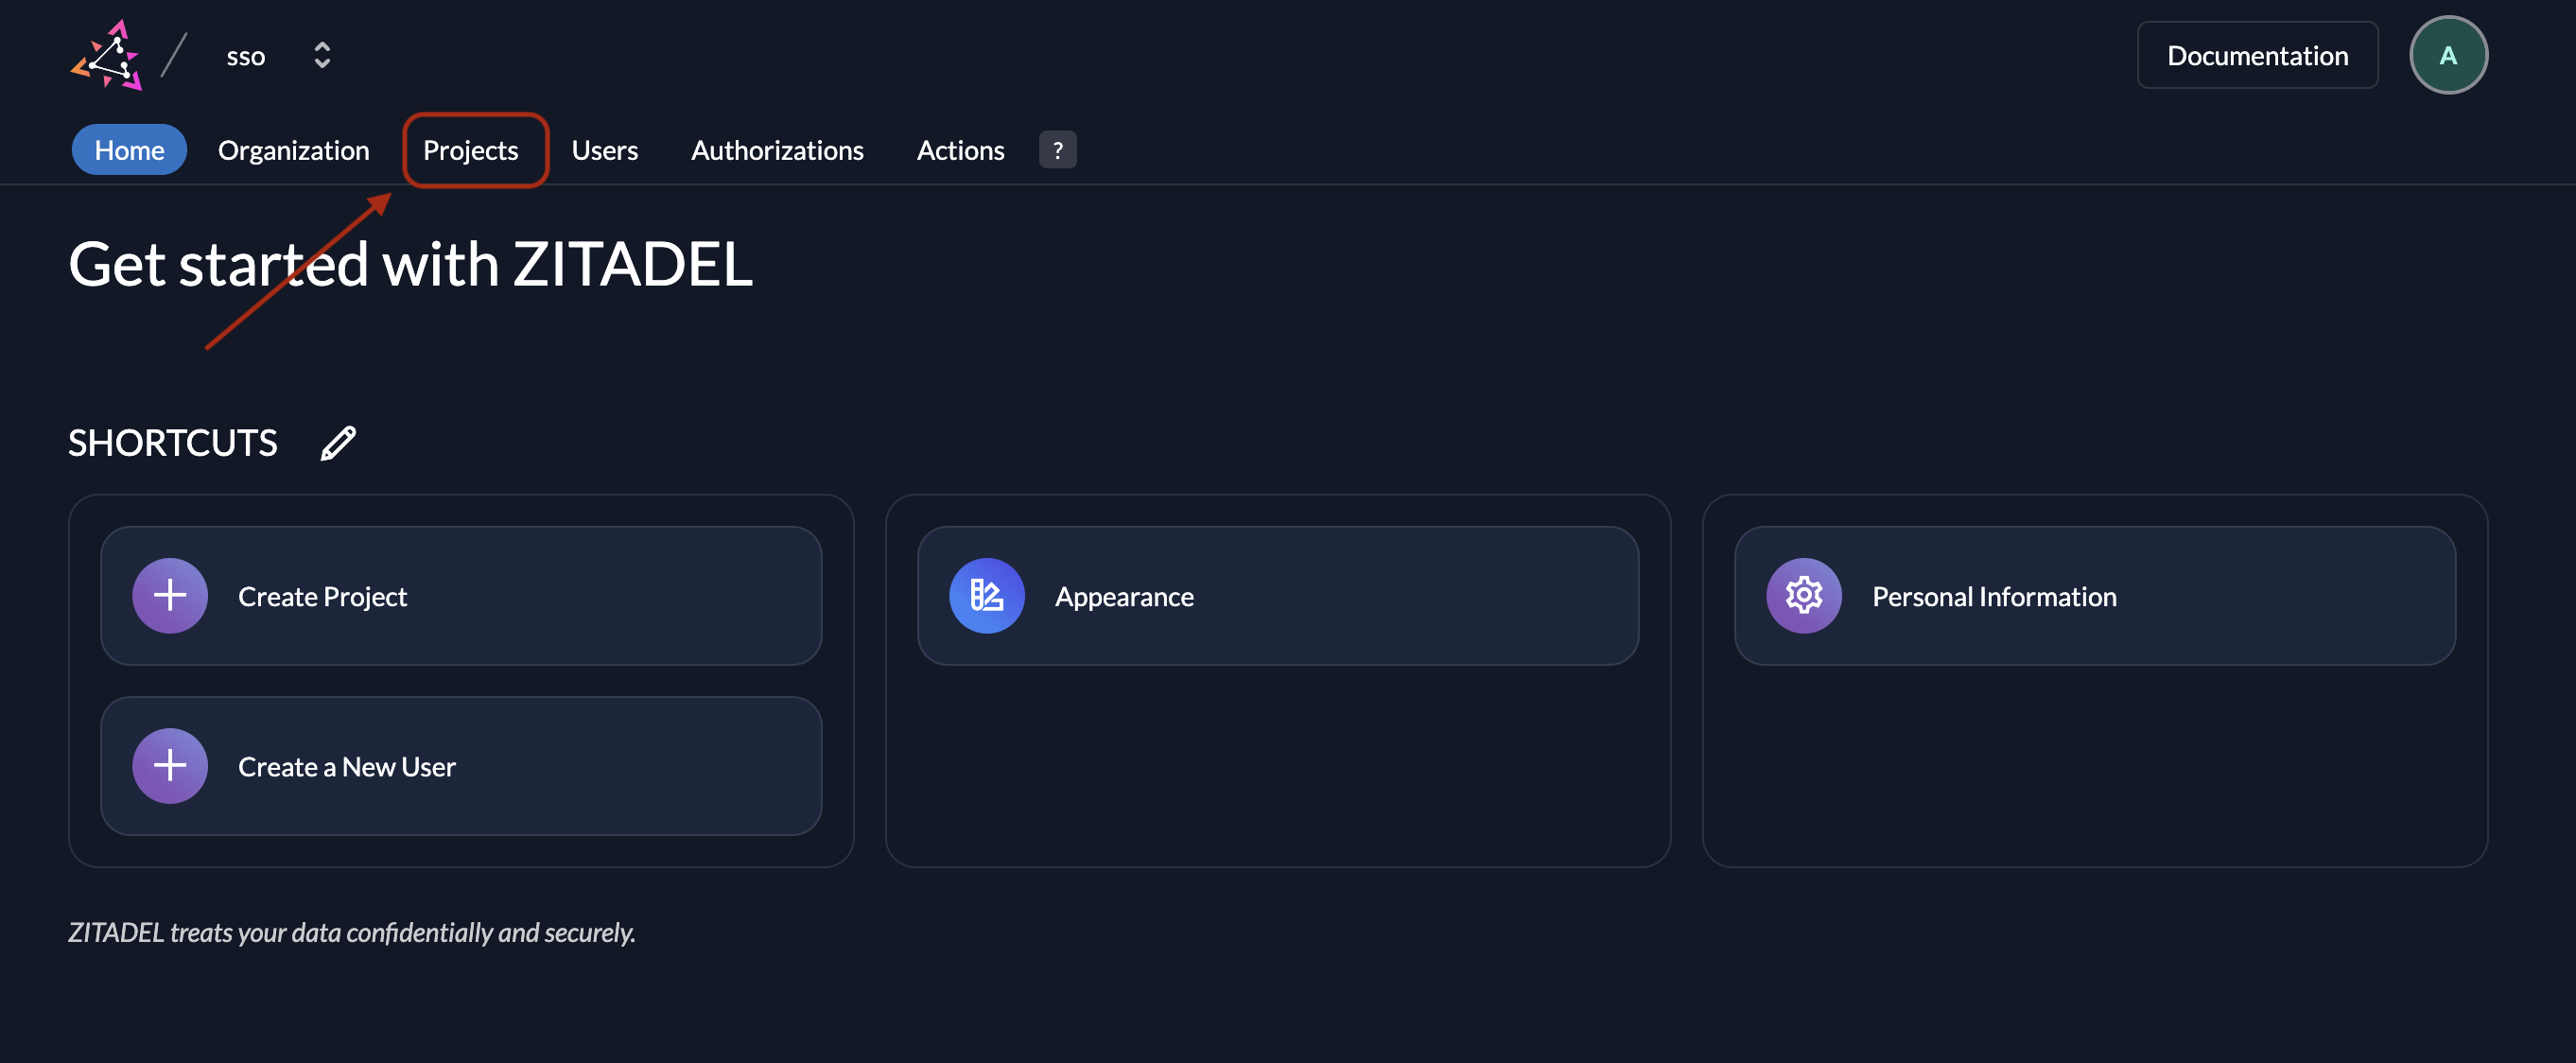
Task: Click the up-down chevron beside sso
Action: click(x=322, y=54)
